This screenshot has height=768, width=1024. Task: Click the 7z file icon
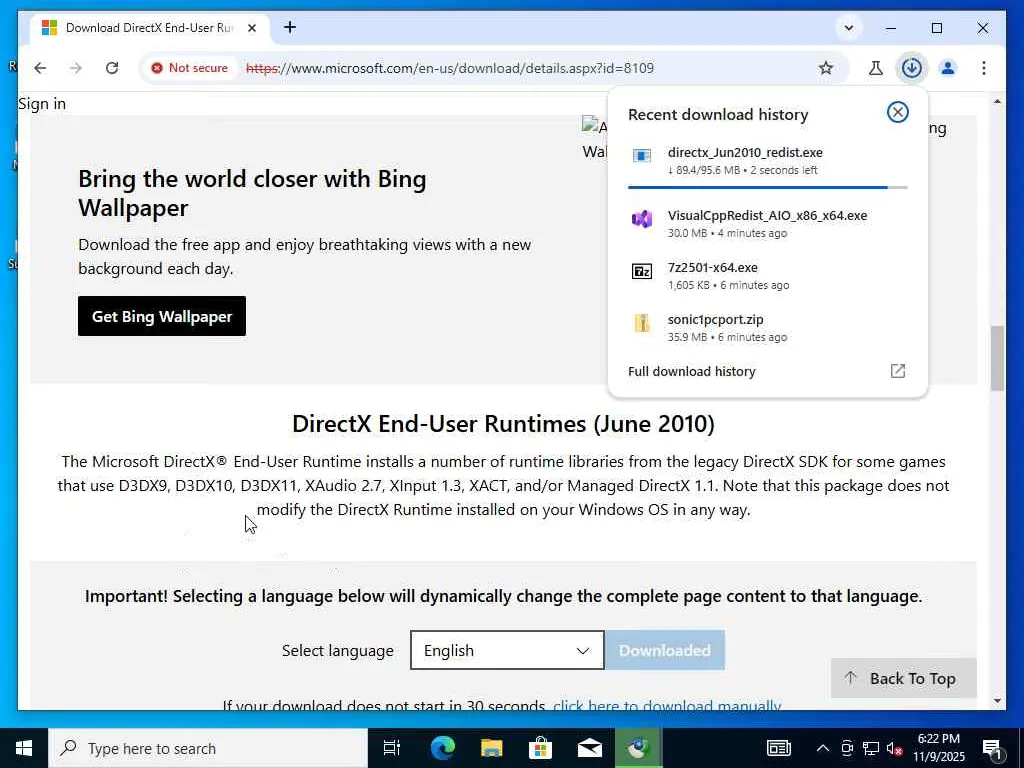point(642,271)
